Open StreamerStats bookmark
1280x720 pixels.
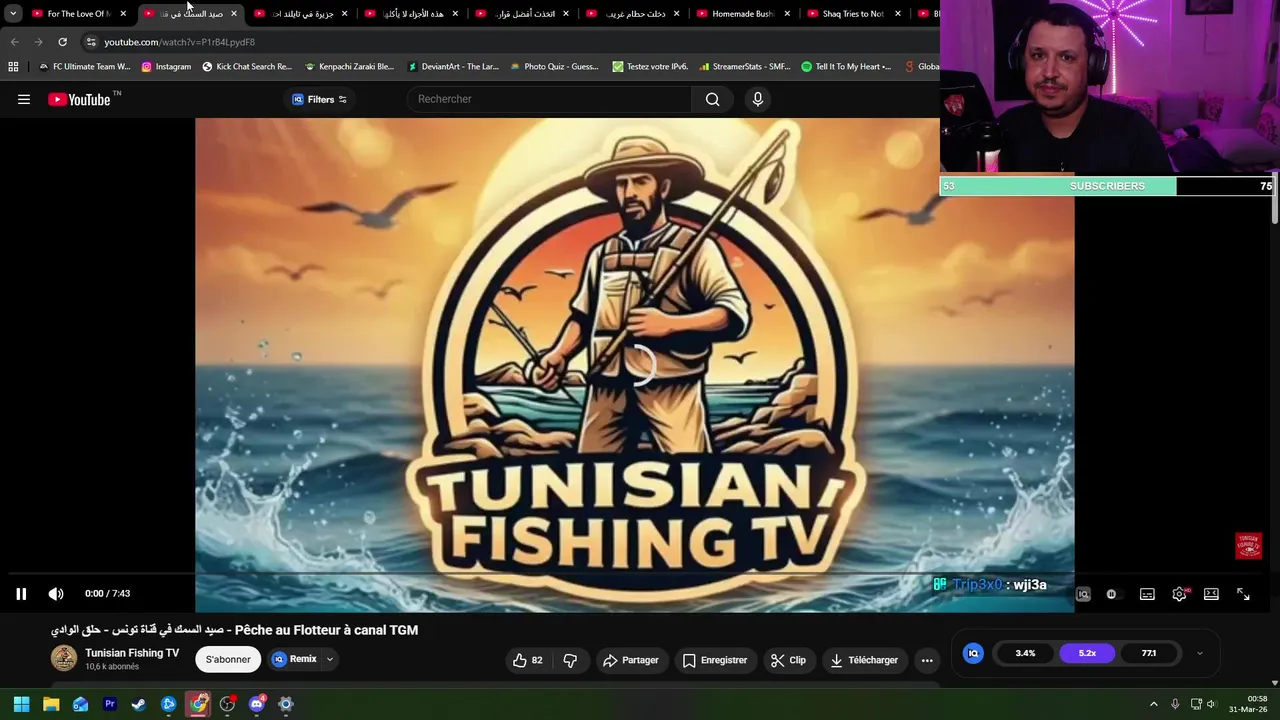pos(745,67)
